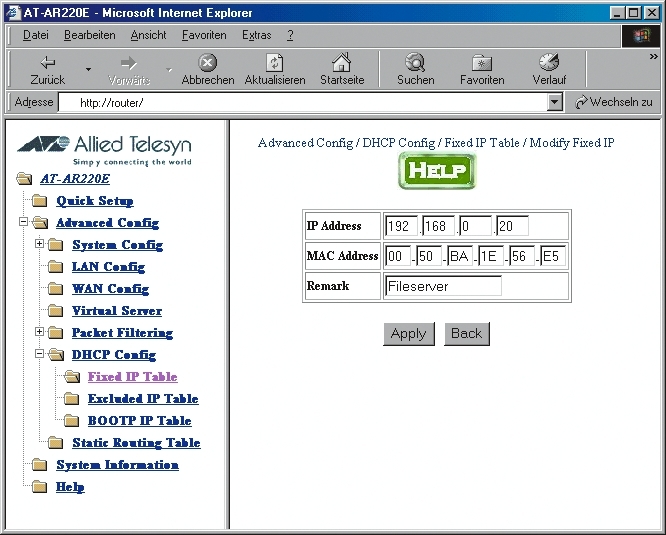Click the System Information folder icon
666x535 pixels.
point(40,465)
